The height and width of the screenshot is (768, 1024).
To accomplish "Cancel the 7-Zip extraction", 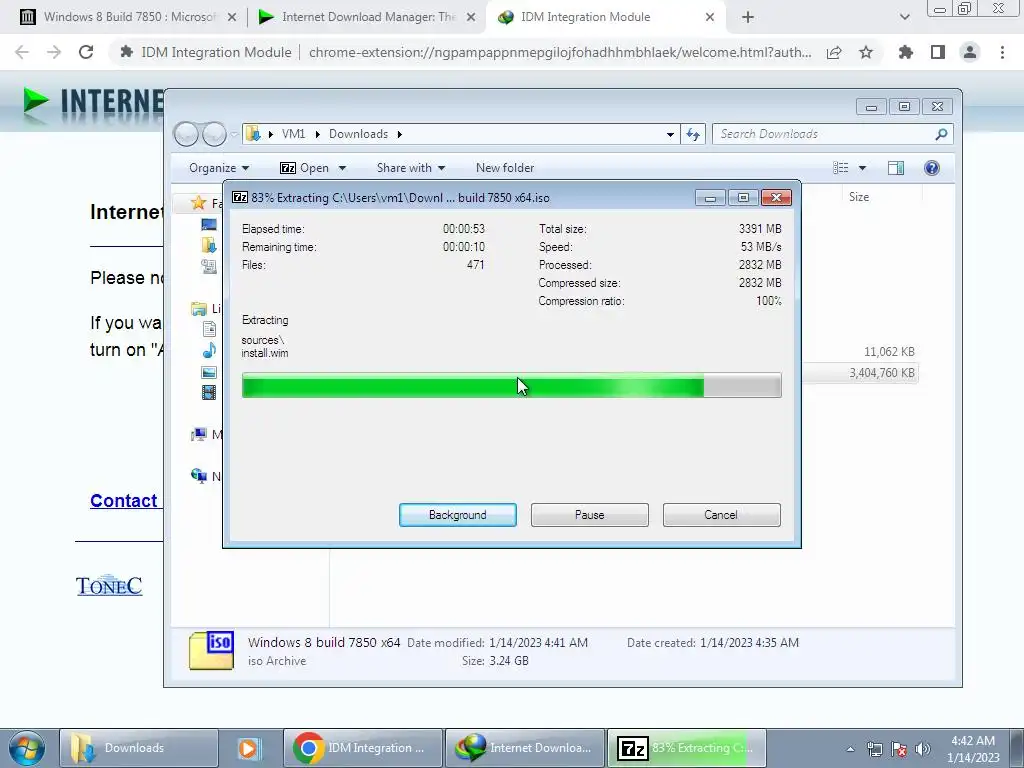I will pyautogui.click(x=721, y=515).
